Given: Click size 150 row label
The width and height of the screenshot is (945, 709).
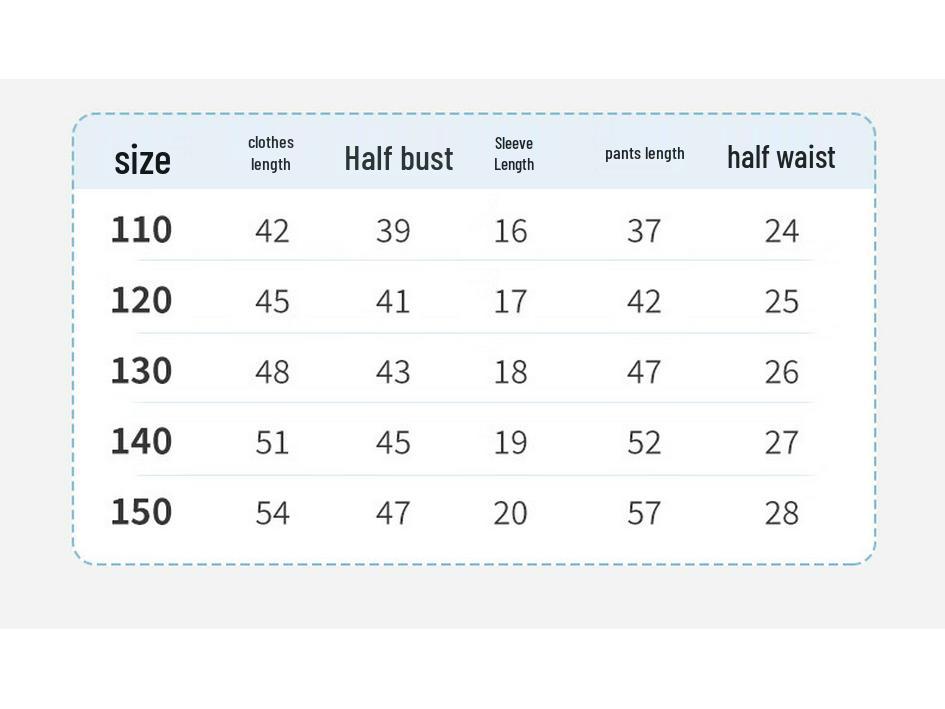Looking at the screenshot, I should [142, 512].
